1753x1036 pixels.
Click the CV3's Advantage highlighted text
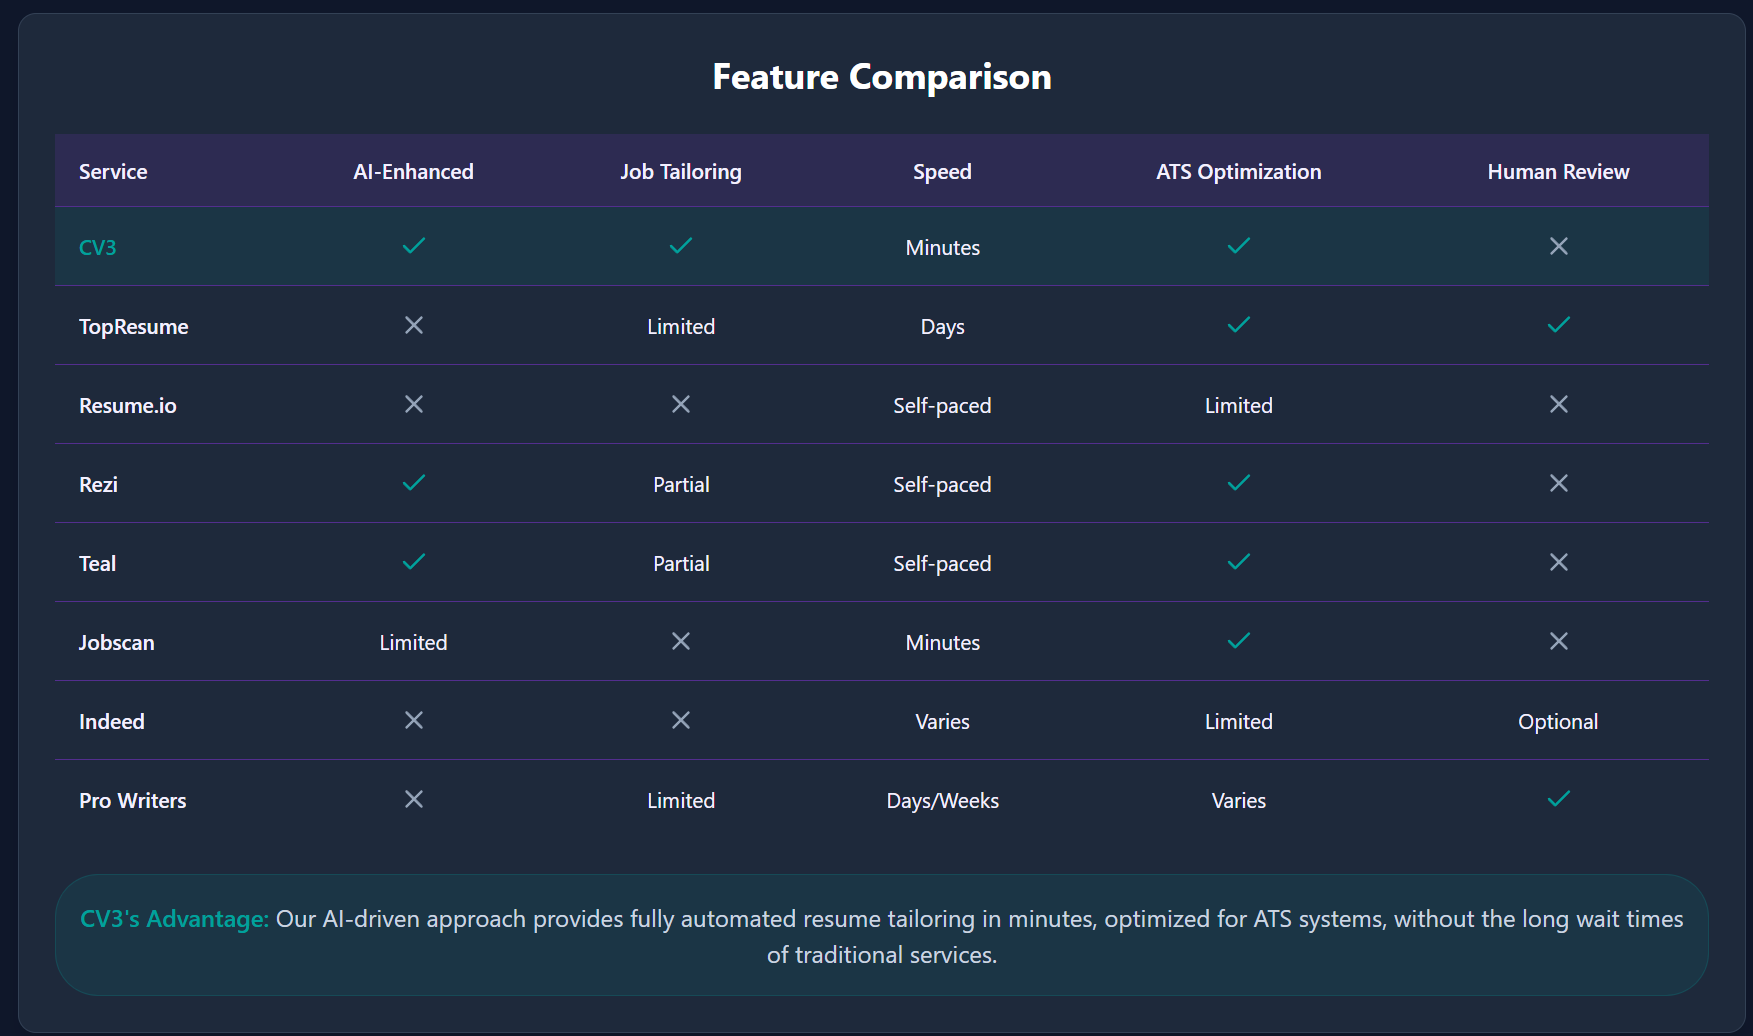174,919
